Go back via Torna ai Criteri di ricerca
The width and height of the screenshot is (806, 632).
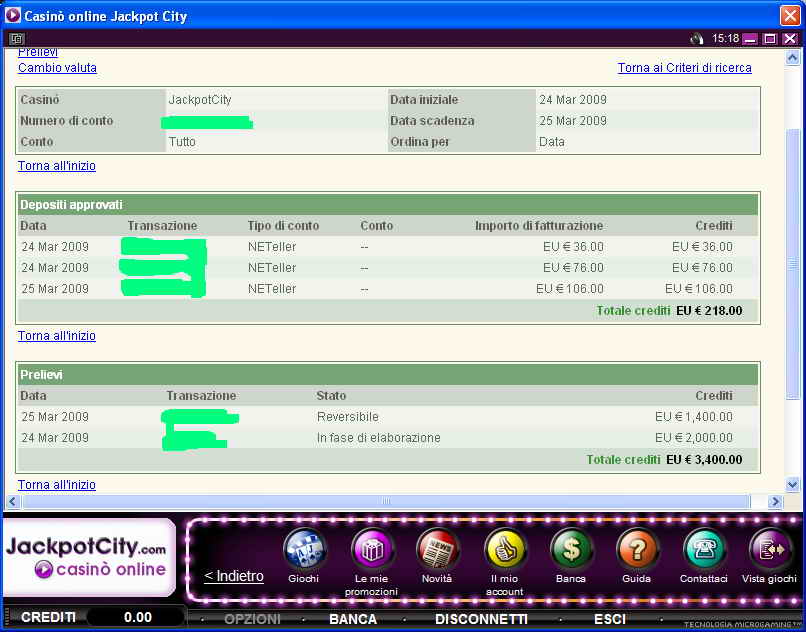[x=684, y=68]
